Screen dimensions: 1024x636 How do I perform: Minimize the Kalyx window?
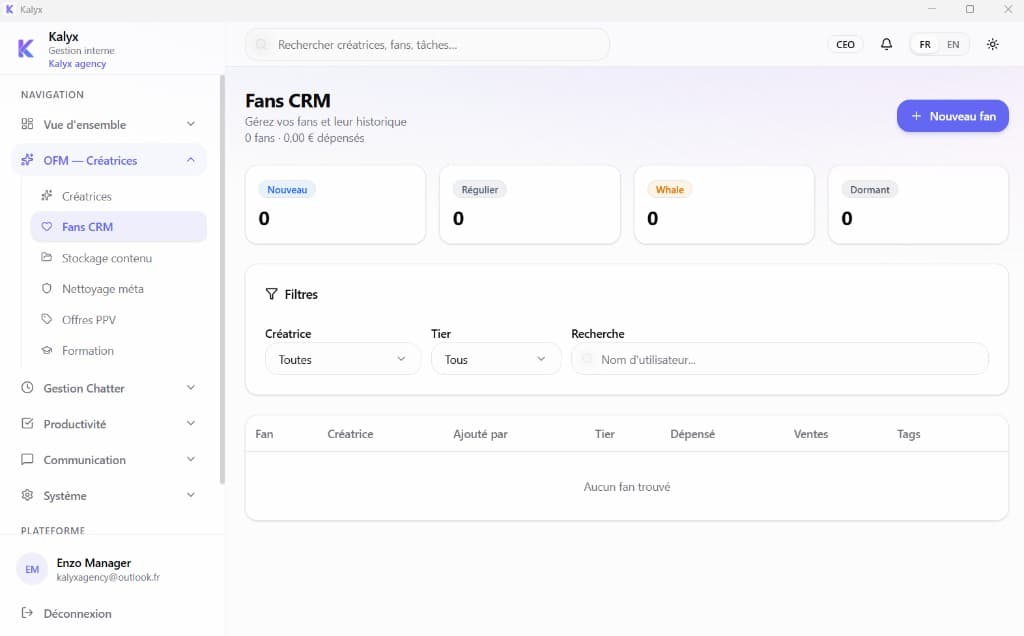pyautogui.click(x=932, y=9)
